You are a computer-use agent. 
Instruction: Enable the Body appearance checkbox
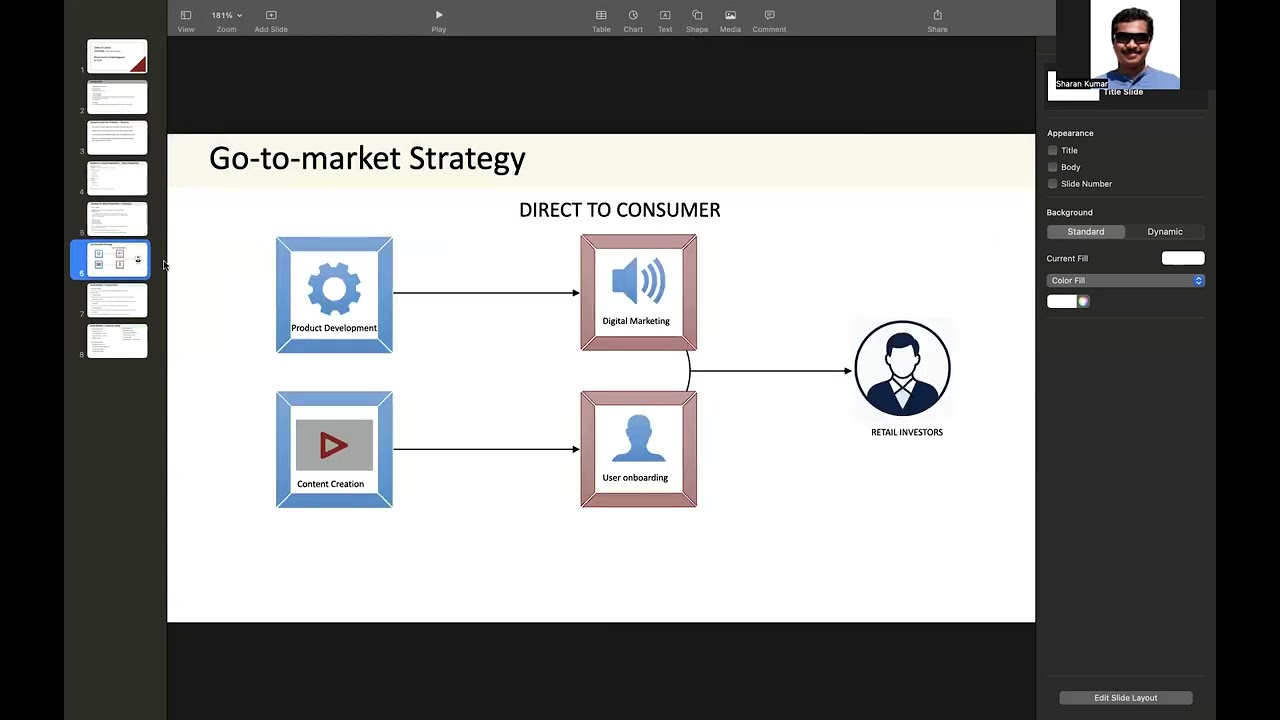1052,167
